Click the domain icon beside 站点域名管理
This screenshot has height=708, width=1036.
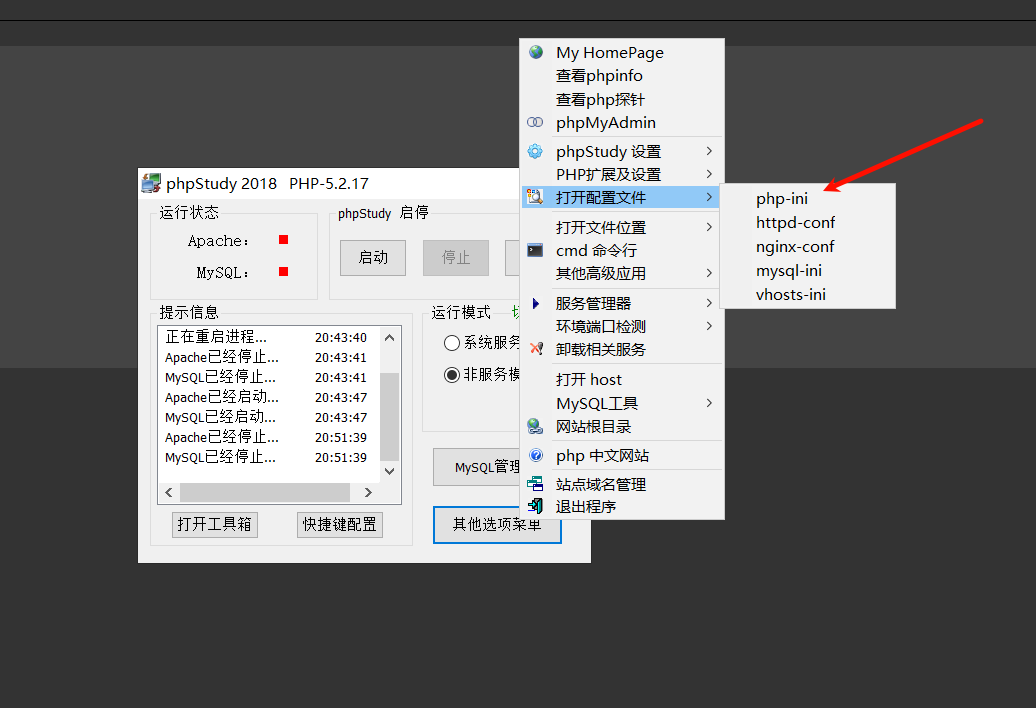[535, 483]
